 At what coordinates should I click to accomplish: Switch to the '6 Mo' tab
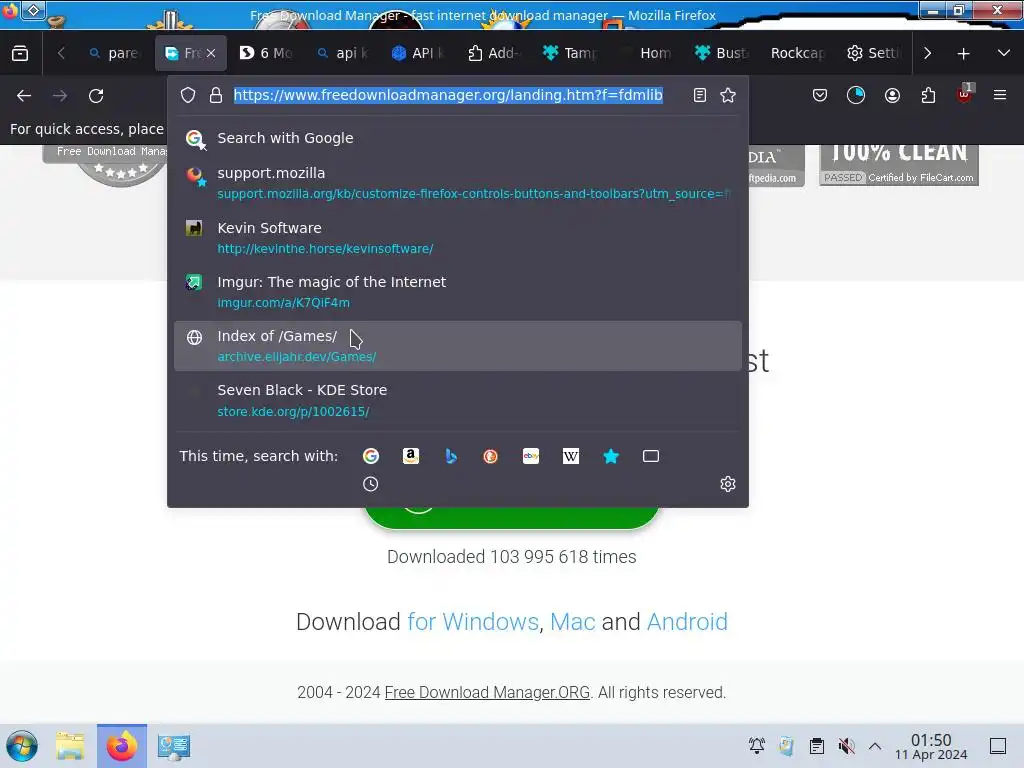[x=265, y=53]
